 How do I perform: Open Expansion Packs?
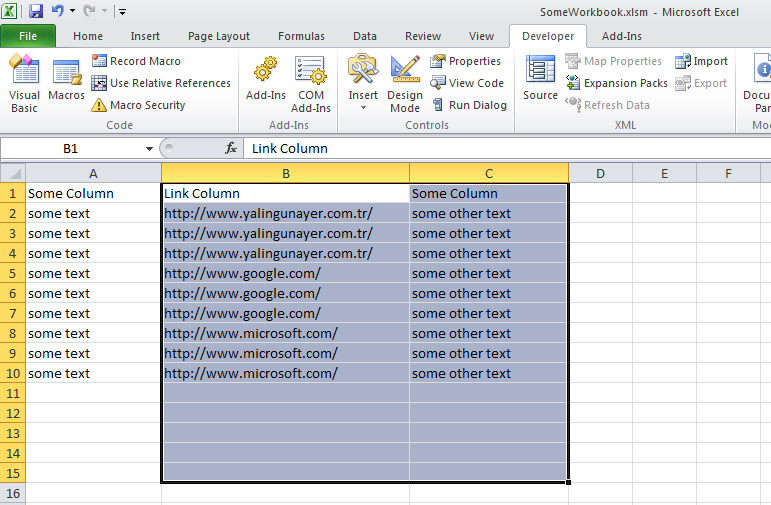pyautogui.click(x=616, y=83)
